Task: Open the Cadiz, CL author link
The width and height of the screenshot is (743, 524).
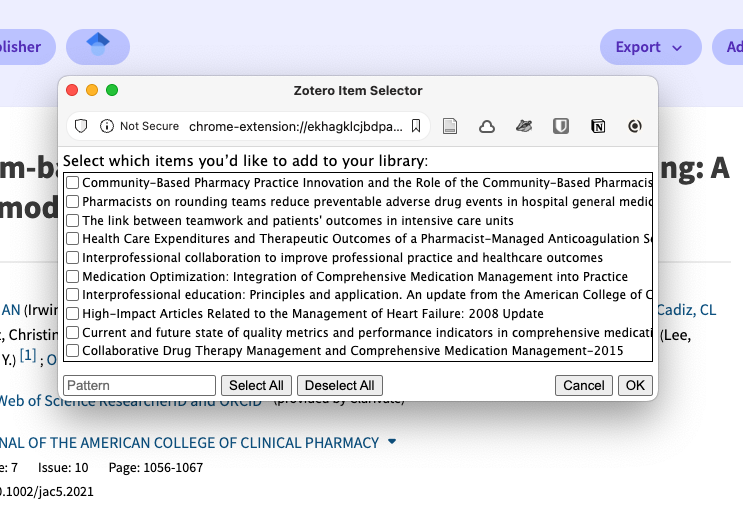Action: point(686,310)
